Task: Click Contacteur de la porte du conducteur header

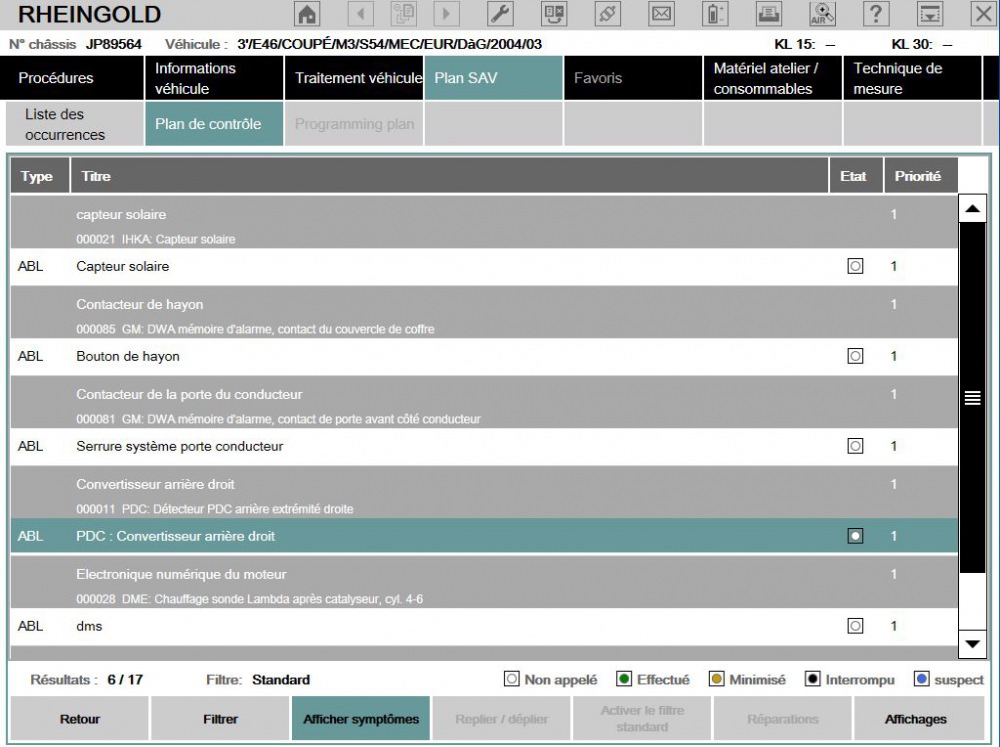Action: 484,403
